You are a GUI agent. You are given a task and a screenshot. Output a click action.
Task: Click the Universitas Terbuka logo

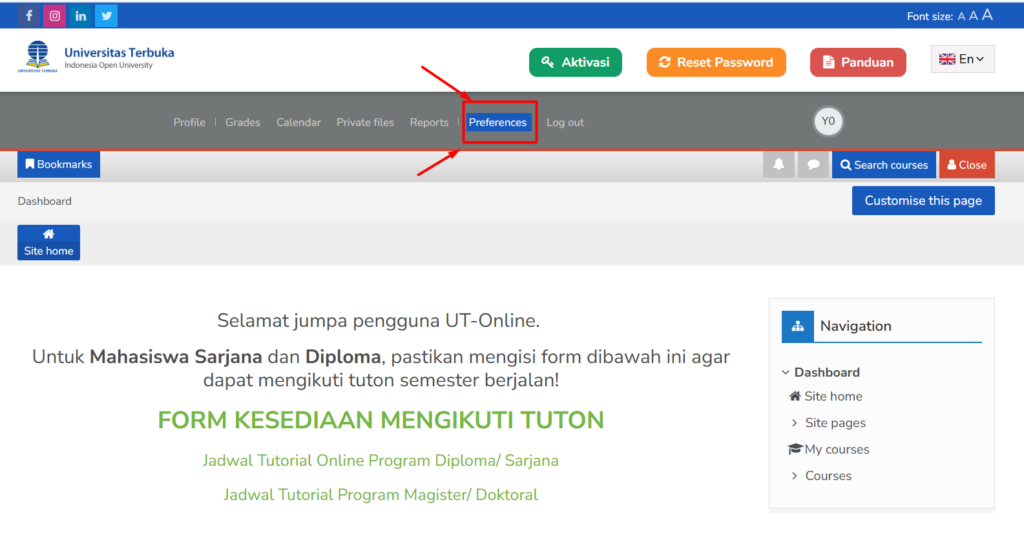96,58
